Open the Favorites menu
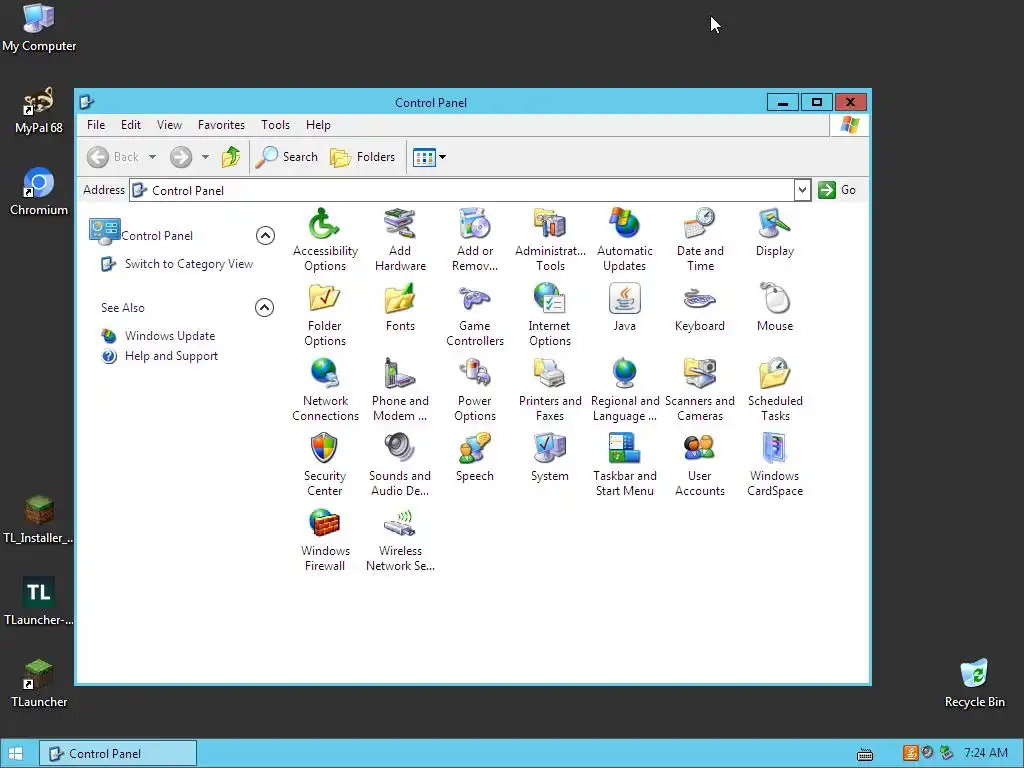Viewport: 1024px width, 768px height. pos(221,125)
